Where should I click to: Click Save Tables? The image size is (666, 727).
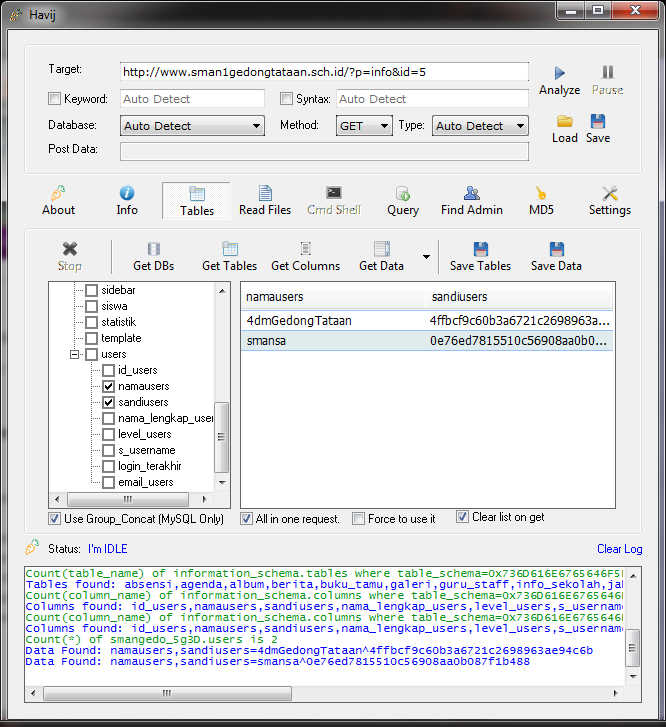pos(480,256)
